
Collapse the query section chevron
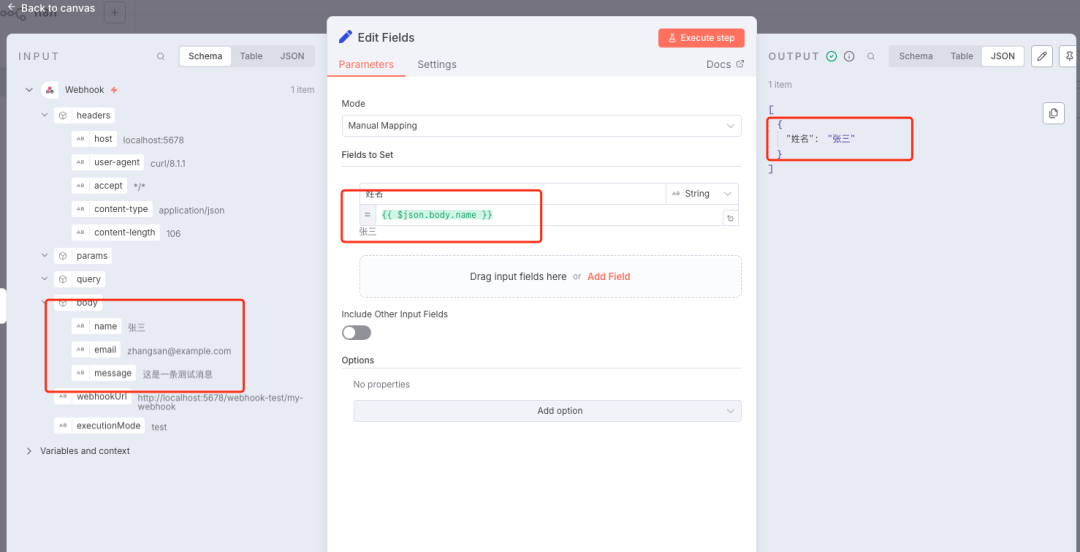(45, 279)
